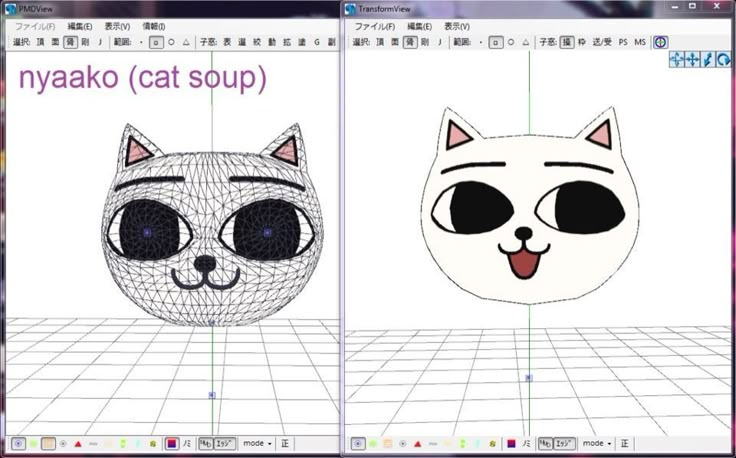Image resolution: width=736 pixels, height=458 pixels.
Task: Toggle MMD button in PMDView bottom bar
Action: coord(206,443)
